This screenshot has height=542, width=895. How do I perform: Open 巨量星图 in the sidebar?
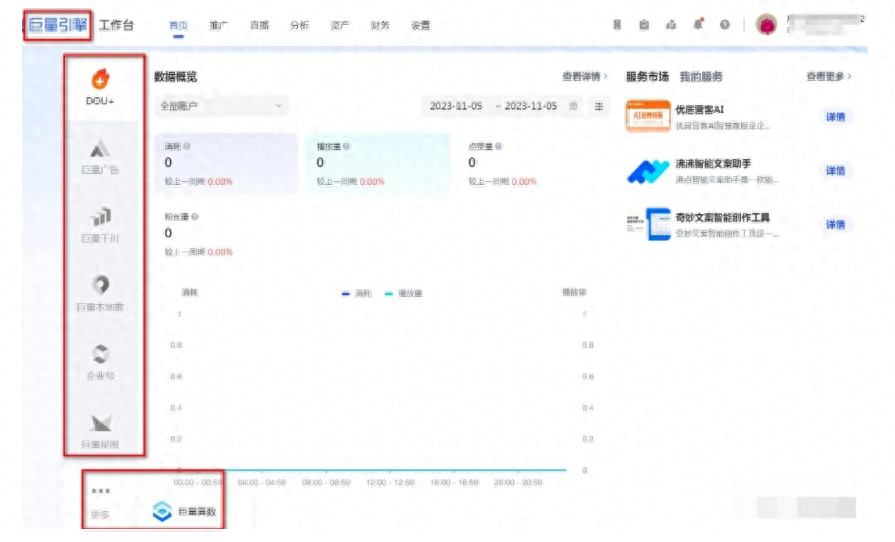click(100, 431)
